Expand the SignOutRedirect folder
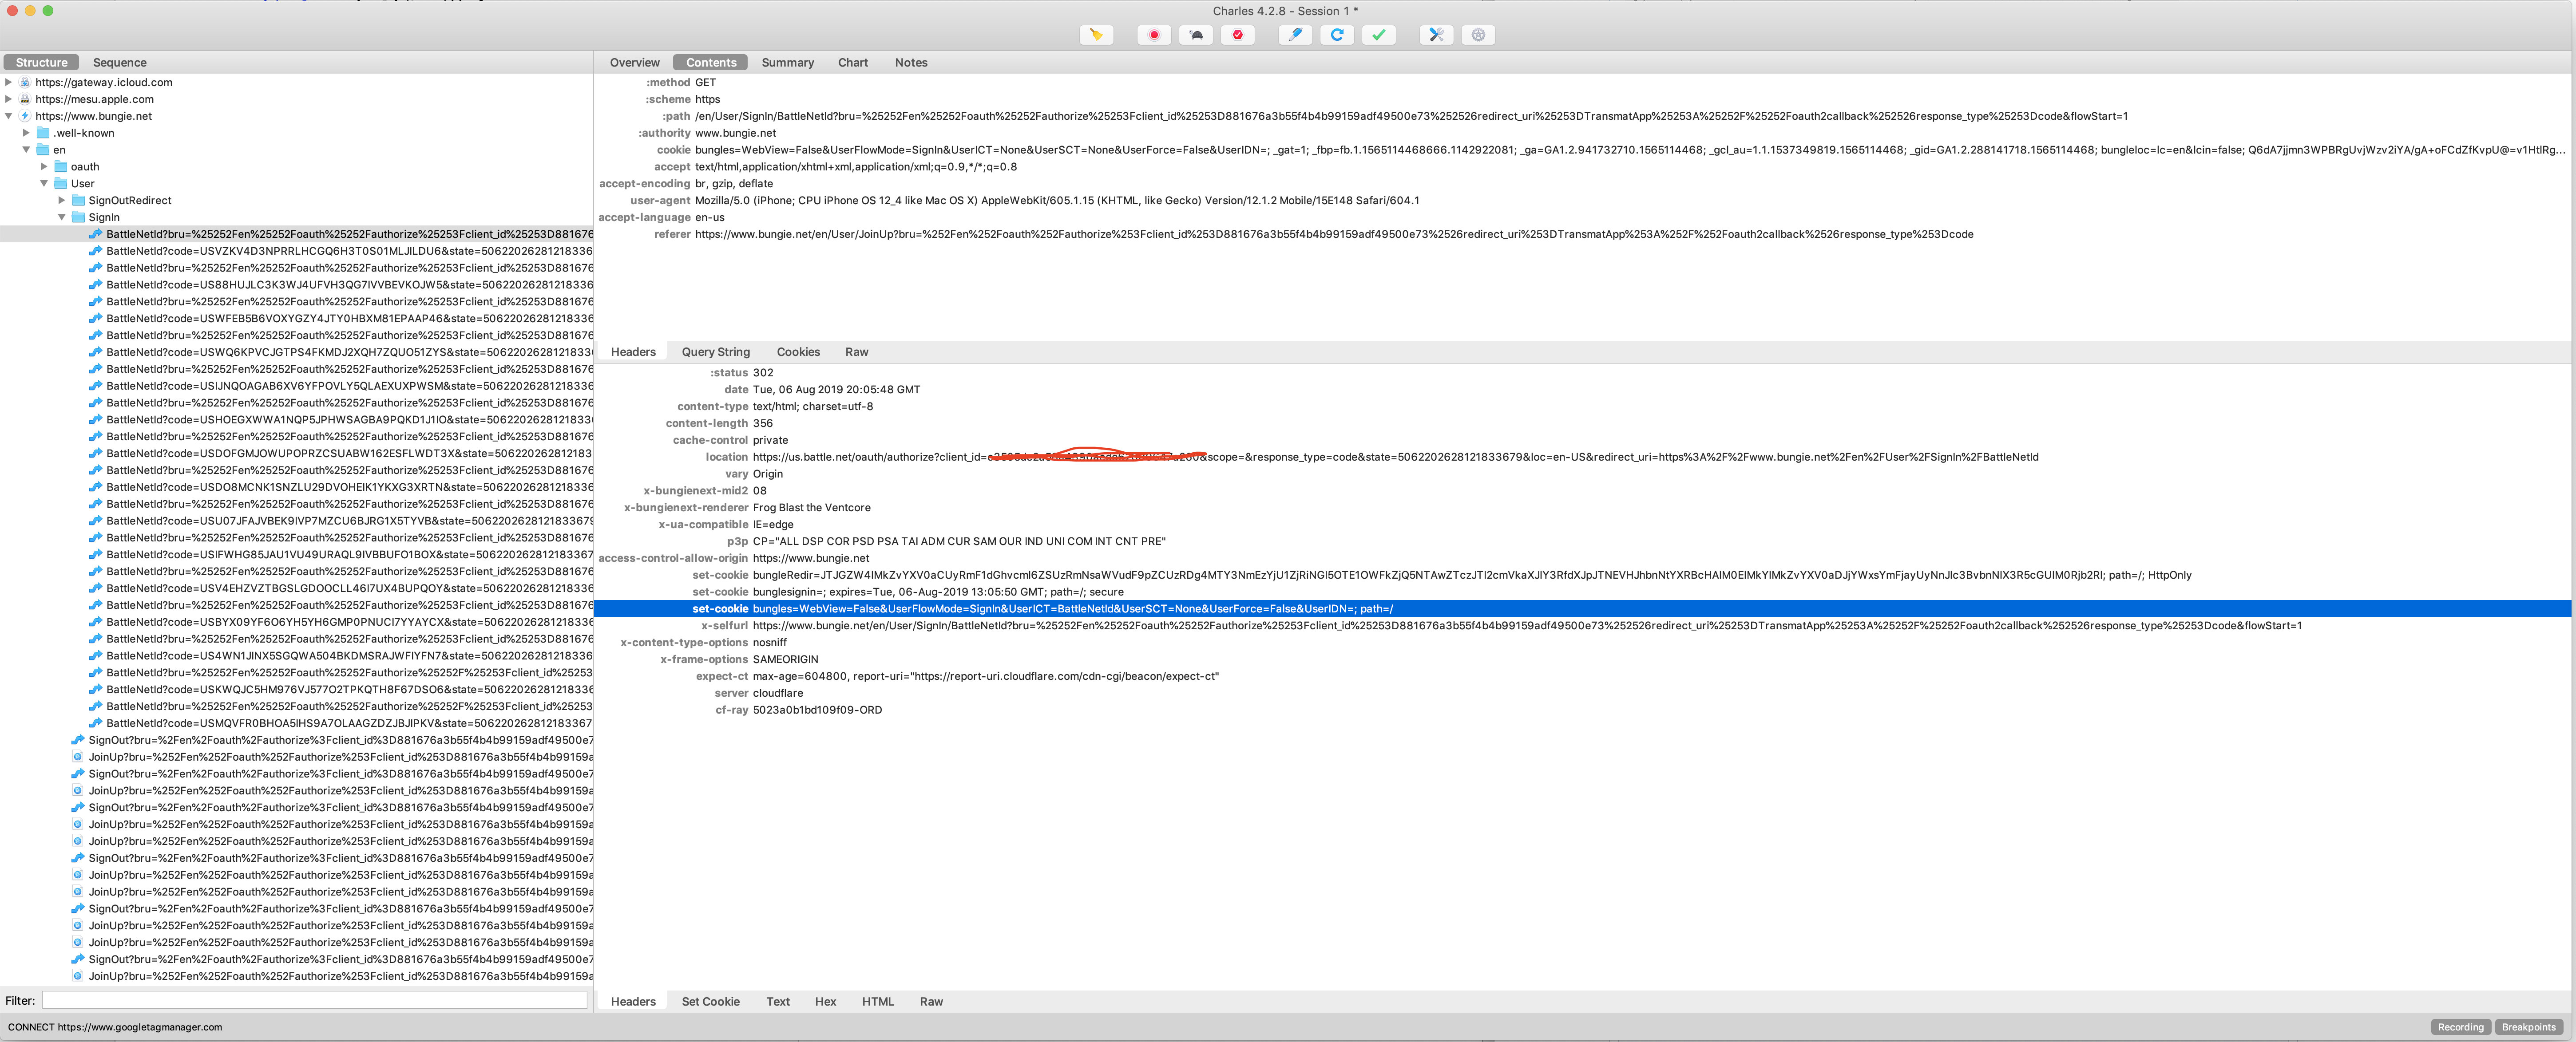 click(x=62, y=200)
